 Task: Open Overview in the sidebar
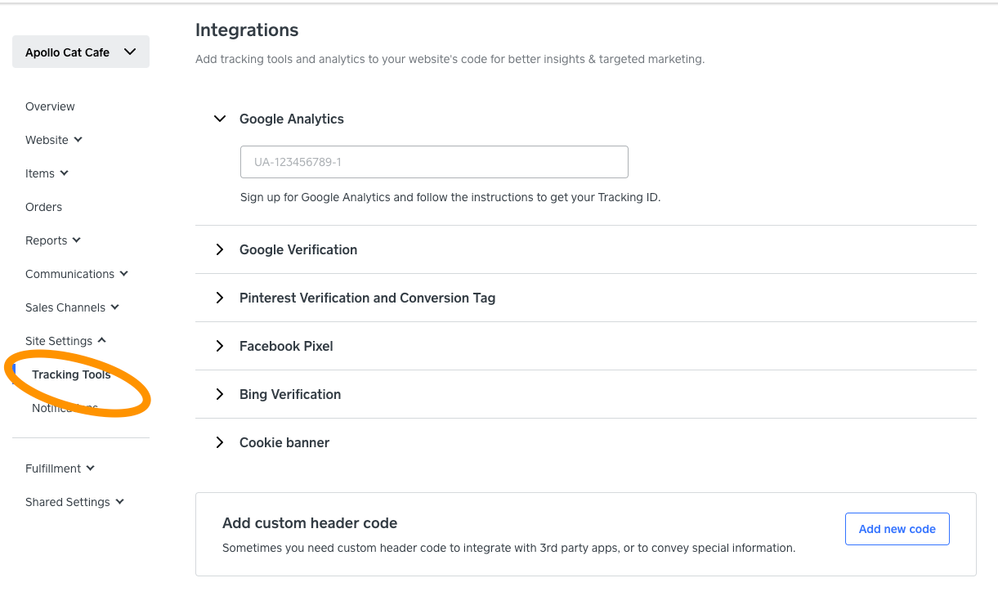pyautogui.click(x=50, y=106)
